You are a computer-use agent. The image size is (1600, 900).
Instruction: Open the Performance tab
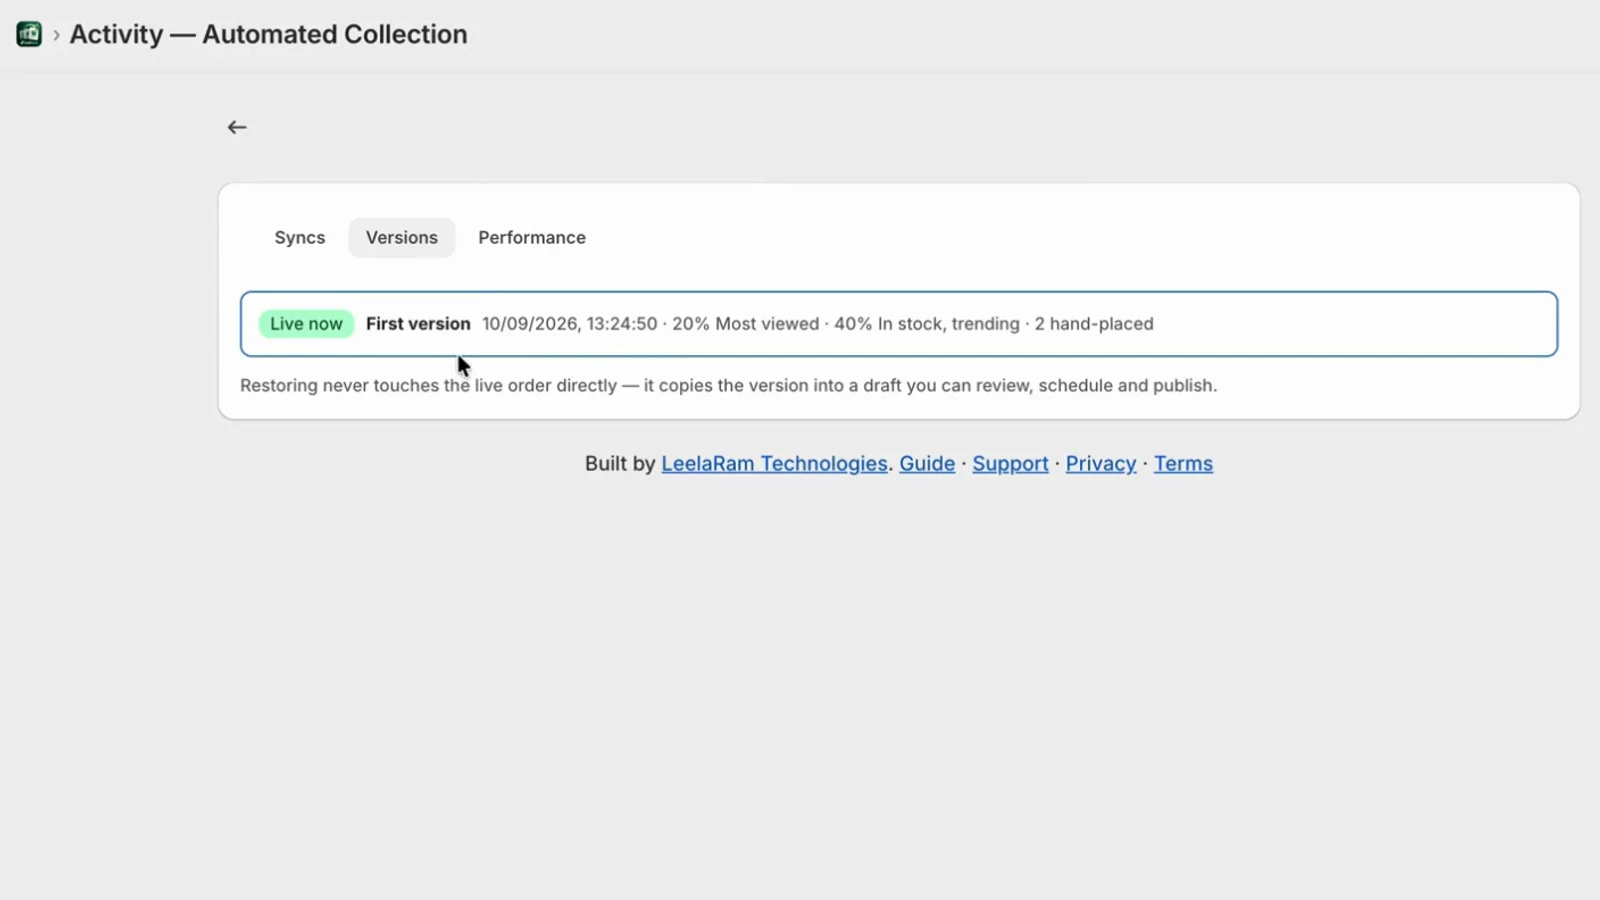pyautogui.click(x=532, y=238)
